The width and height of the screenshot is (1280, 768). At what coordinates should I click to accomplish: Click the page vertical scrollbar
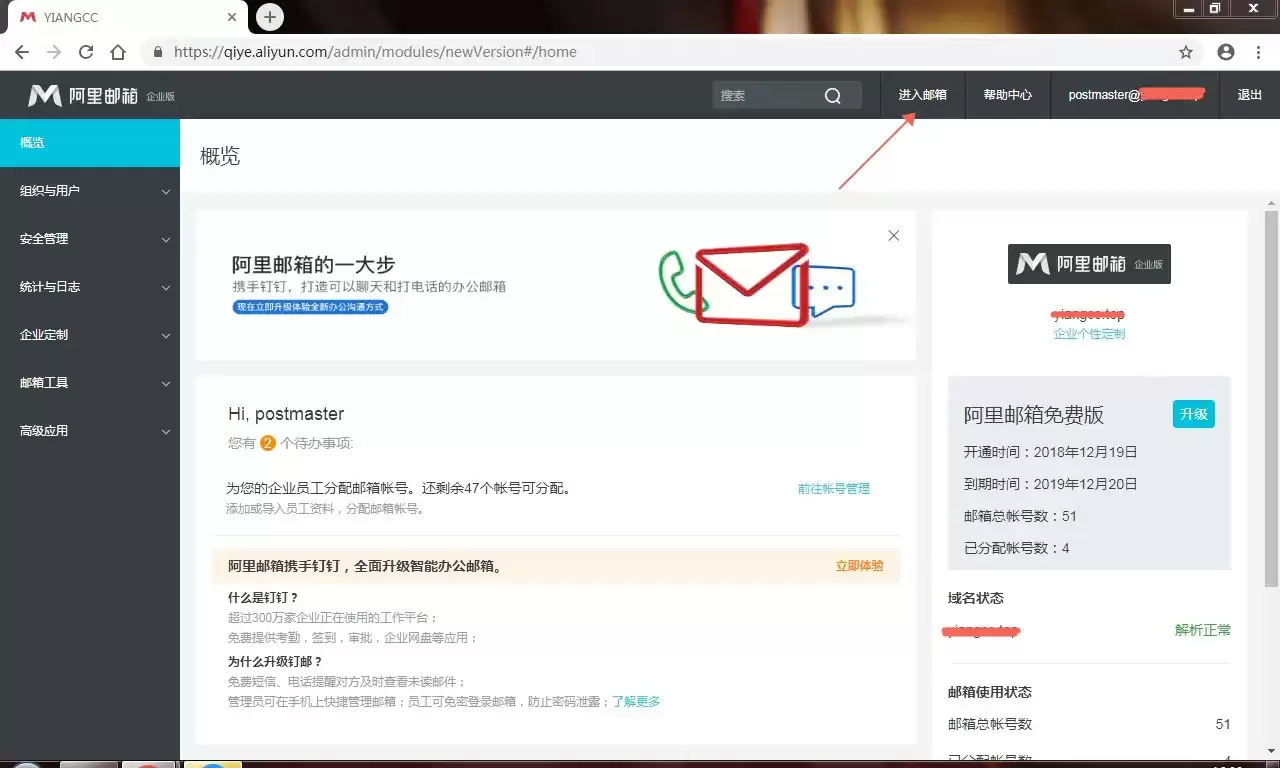point(1272,398)
